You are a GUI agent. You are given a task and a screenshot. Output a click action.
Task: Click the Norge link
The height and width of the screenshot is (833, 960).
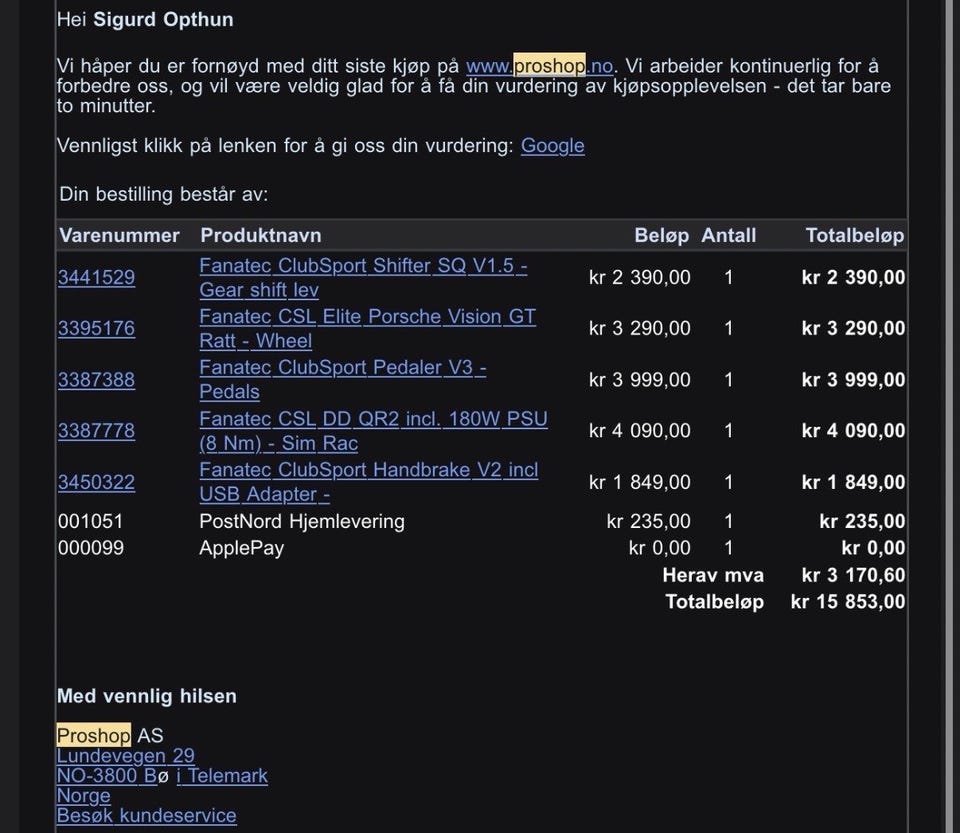(83, 795)
